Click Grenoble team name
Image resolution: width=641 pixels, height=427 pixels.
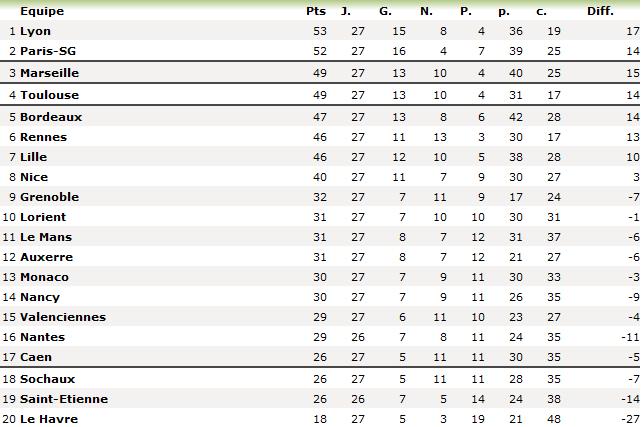(x=49, y=197)
